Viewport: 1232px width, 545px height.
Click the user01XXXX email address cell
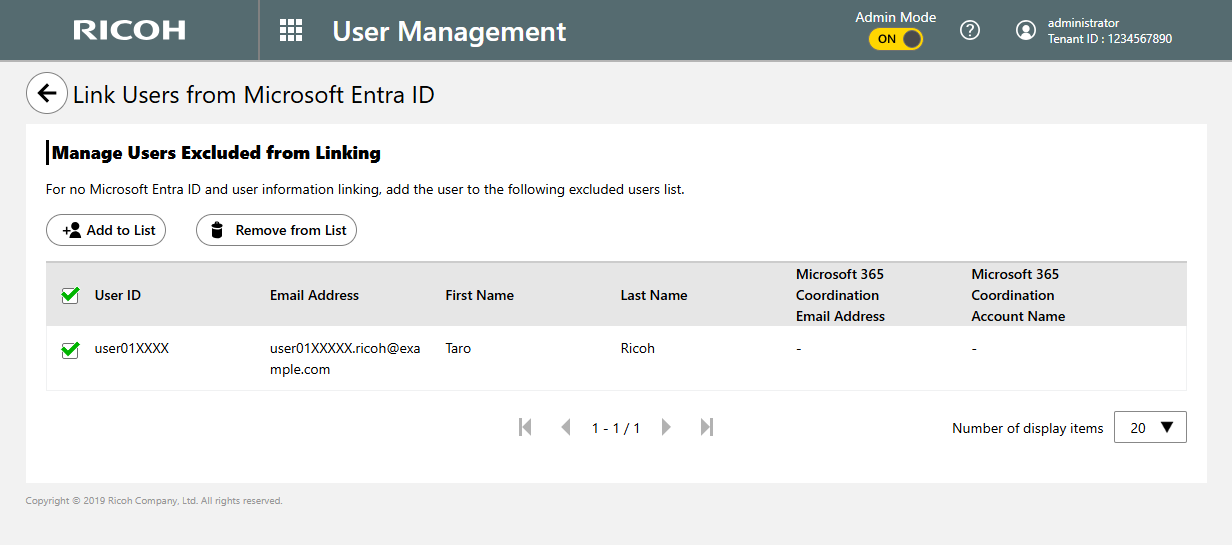click(345, 358)
